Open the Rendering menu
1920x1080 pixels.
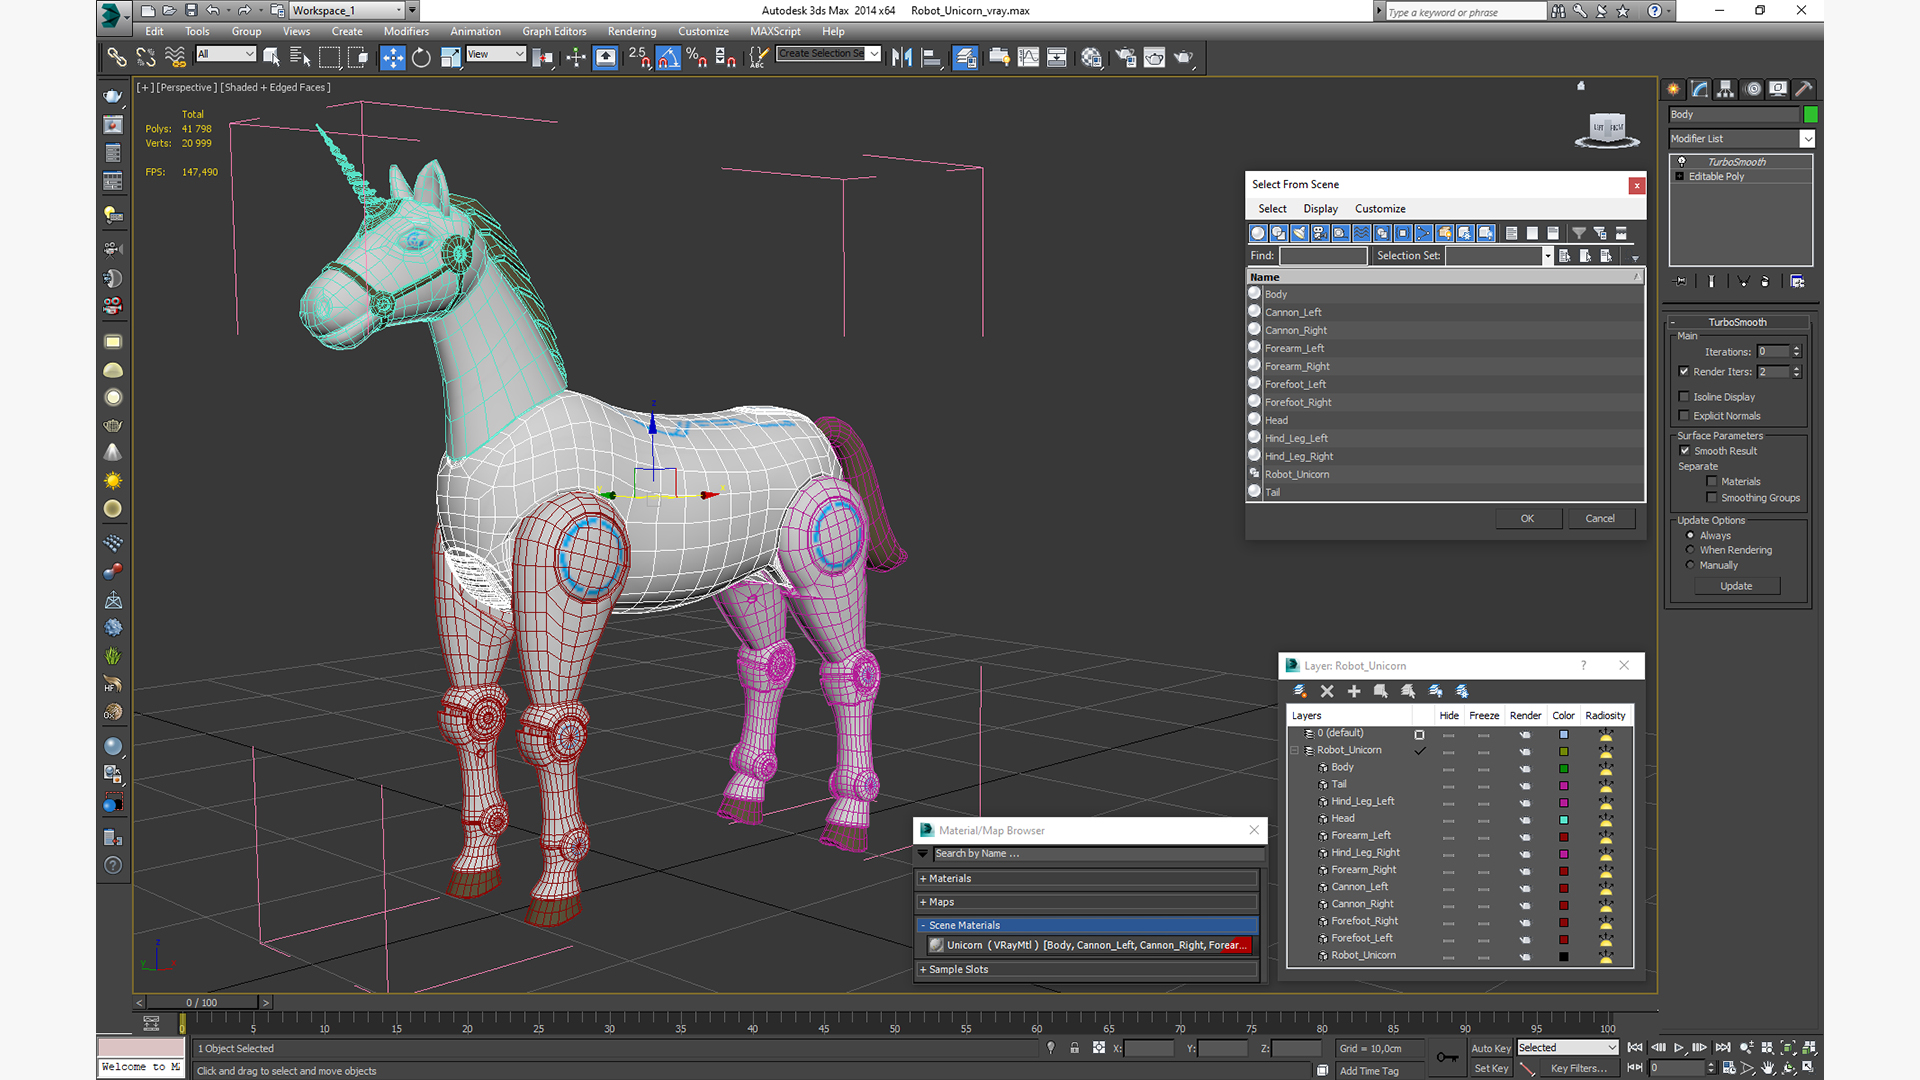tap(631, 31)
